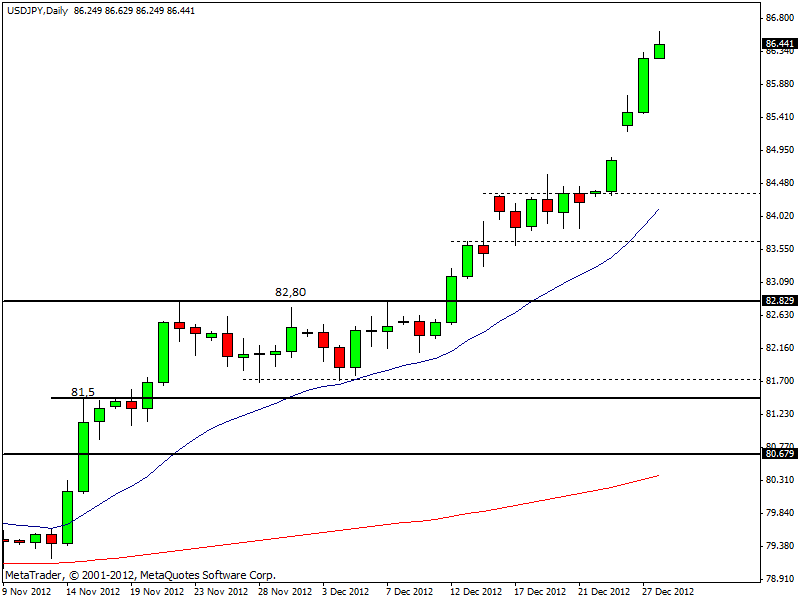Click the tall green candle above 14 Nov 2012
This screenshot has width=800, height=600.
coord(84,456)
